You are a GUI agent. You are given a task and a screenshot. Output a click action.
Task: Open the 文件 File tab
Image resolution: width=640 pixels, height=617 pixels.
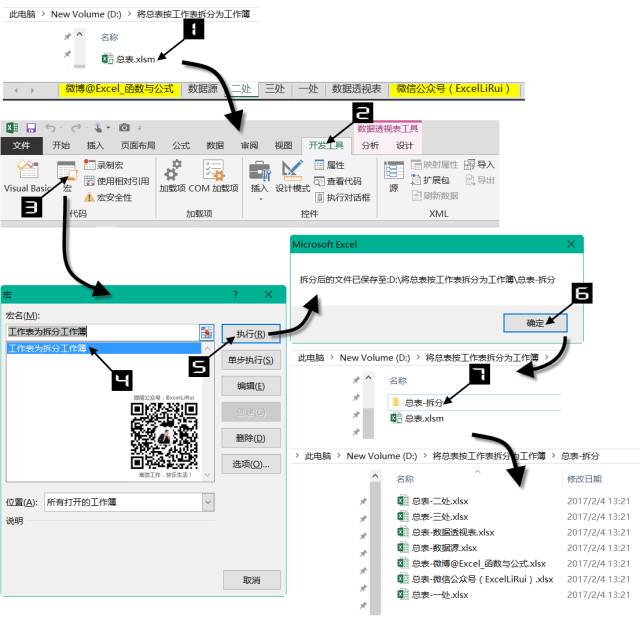[x=21, y=146]
